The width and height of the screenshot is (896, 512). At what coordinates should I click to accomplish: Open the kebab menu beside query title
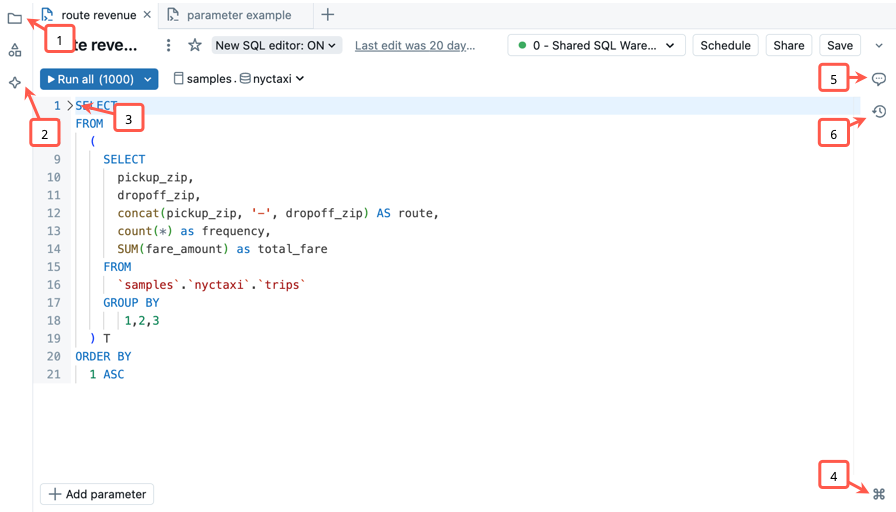(x=169, y=45)
